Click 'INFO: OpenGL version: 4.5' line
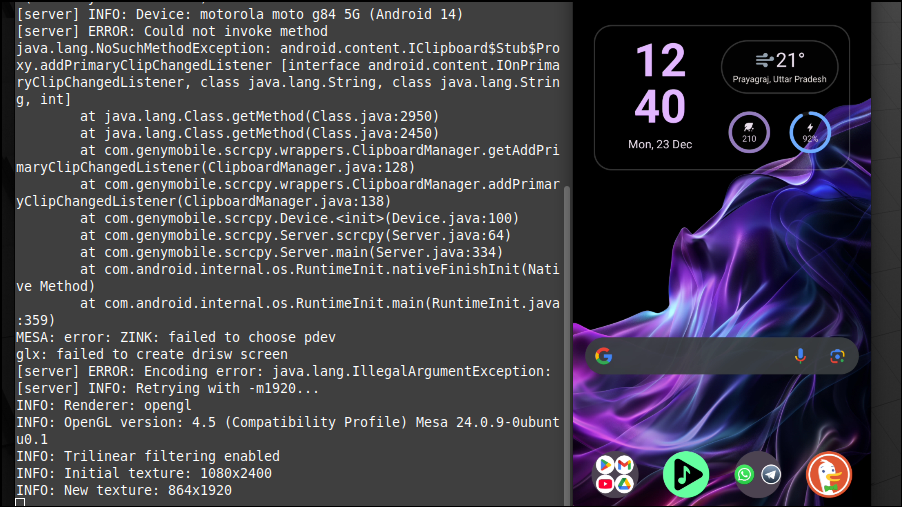902x507 pixels. pyautogui.click(x=288, y=430)
